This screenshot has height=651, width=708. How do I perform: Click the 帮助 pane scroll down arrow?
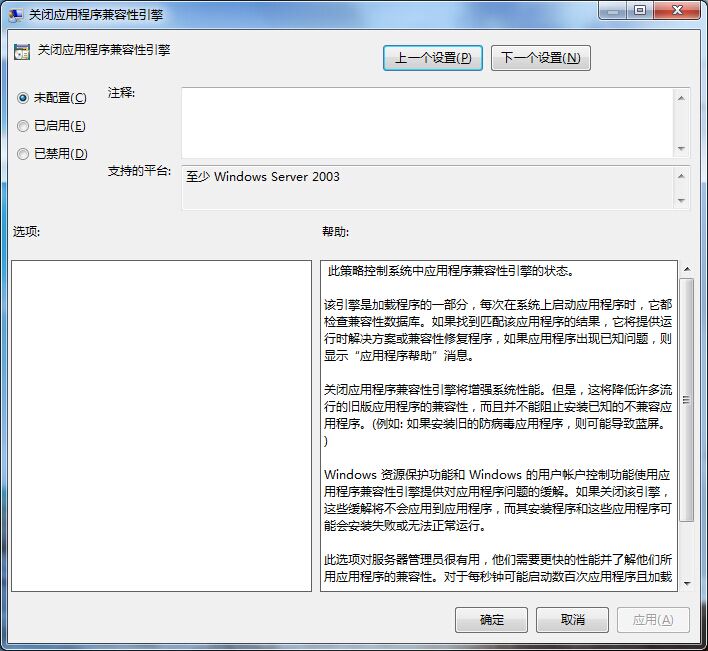coord(687,583)
